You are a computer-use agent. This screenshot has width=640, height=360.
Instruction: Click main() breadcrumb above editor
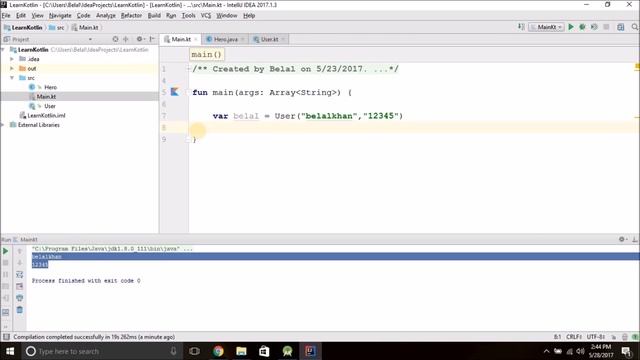(207, 54)
